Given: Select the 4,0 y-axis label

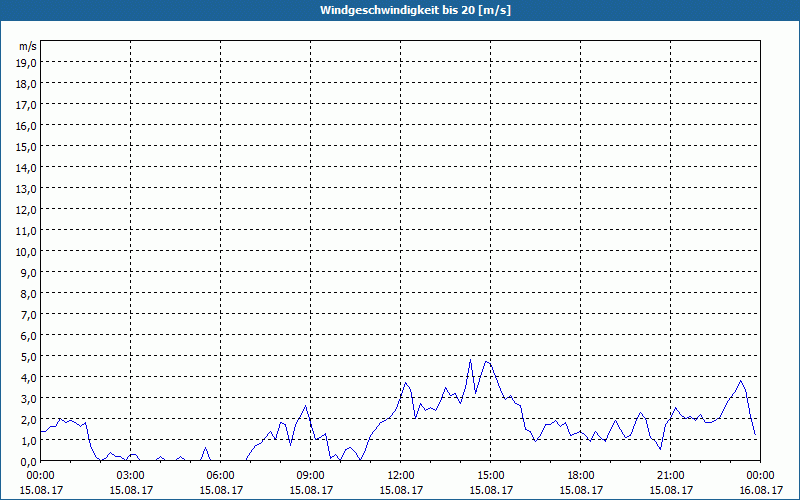Looking at the screenshot, I should 29,378.
